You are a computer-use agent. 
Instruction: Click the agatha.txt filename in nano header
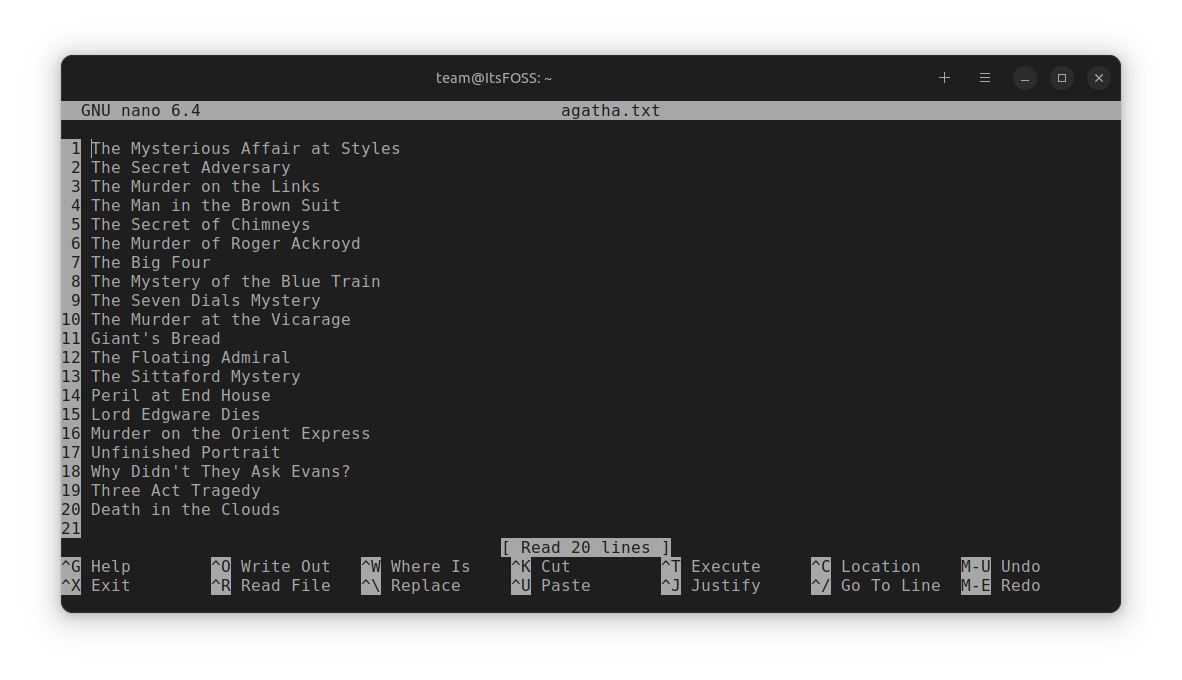(x=611, y=111)
